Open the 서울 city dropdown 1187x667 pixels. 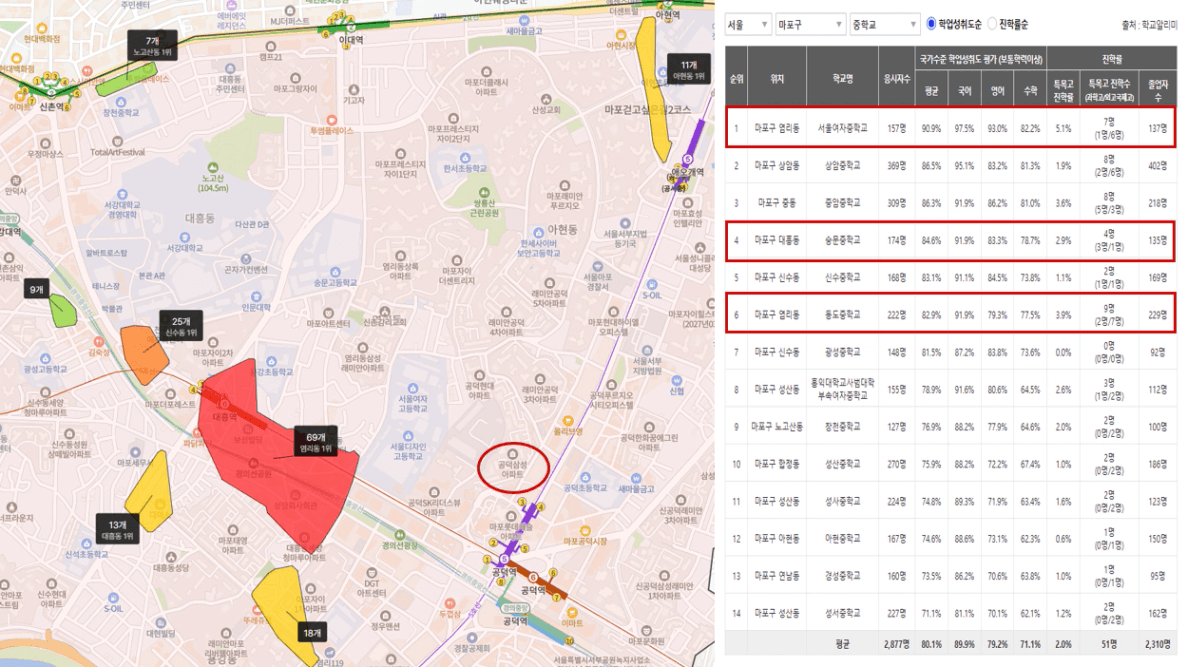click(x=747, y=25)
